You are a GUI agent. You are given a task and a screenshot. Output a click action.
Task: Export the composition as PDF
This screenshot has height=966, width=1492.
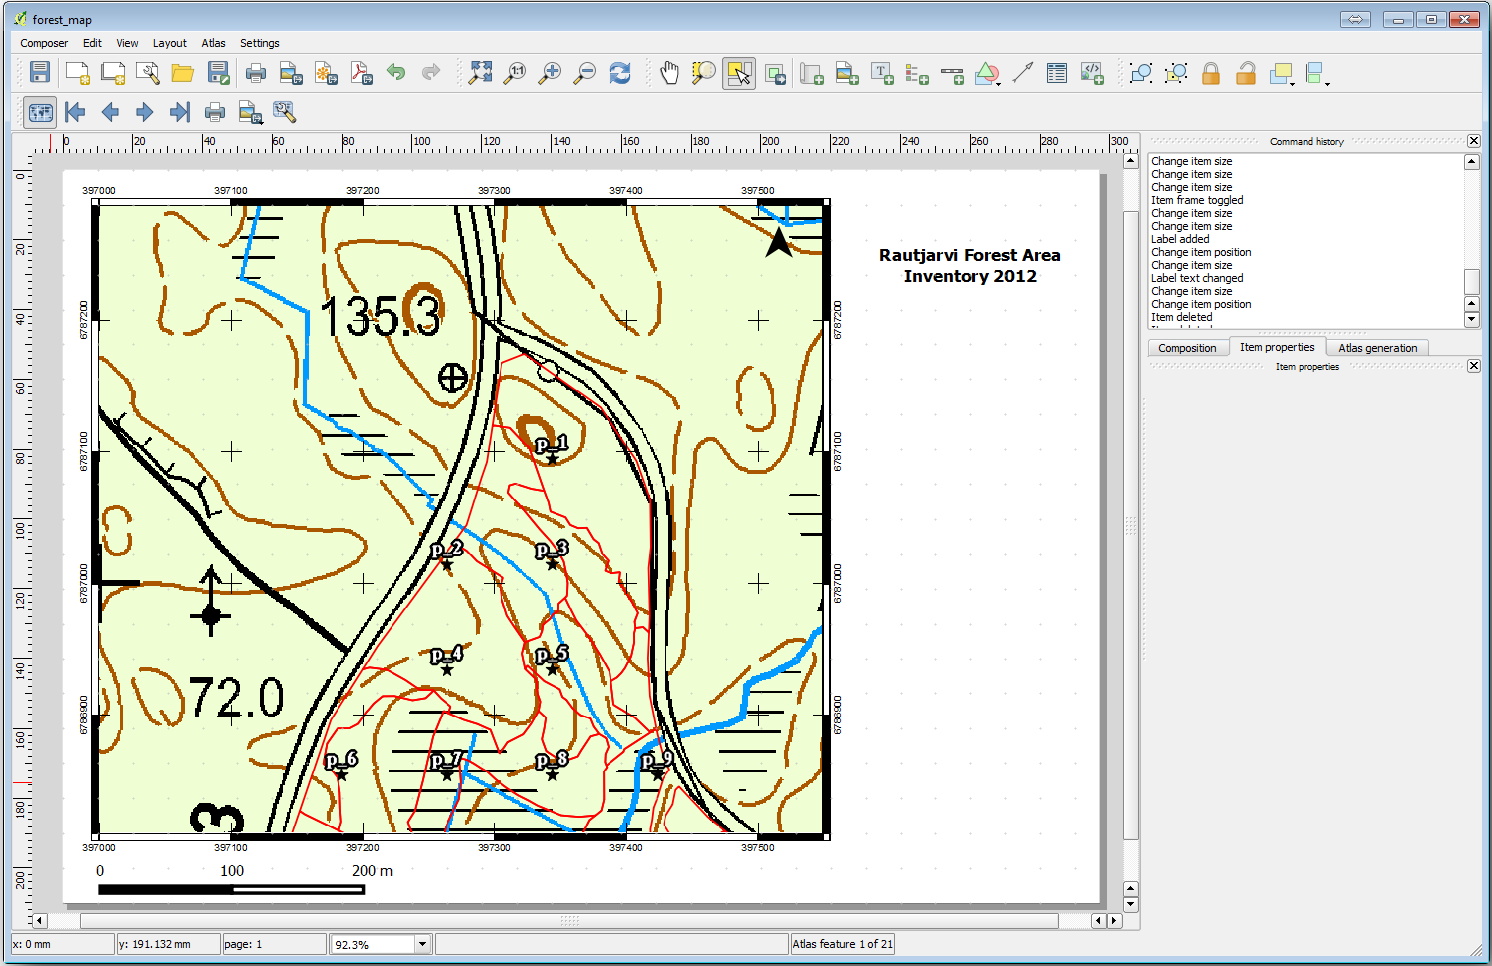(x=362, y=72)
